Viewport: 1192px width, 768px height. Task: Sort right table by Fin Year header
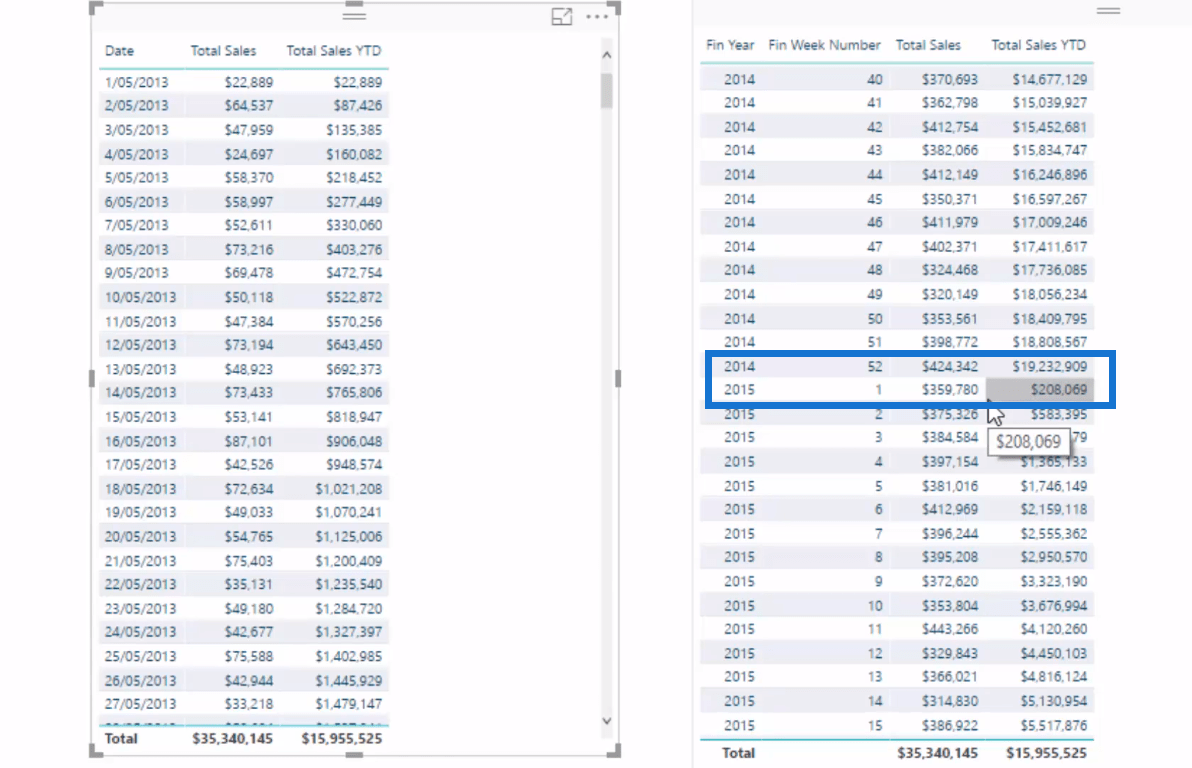(730, 45)
